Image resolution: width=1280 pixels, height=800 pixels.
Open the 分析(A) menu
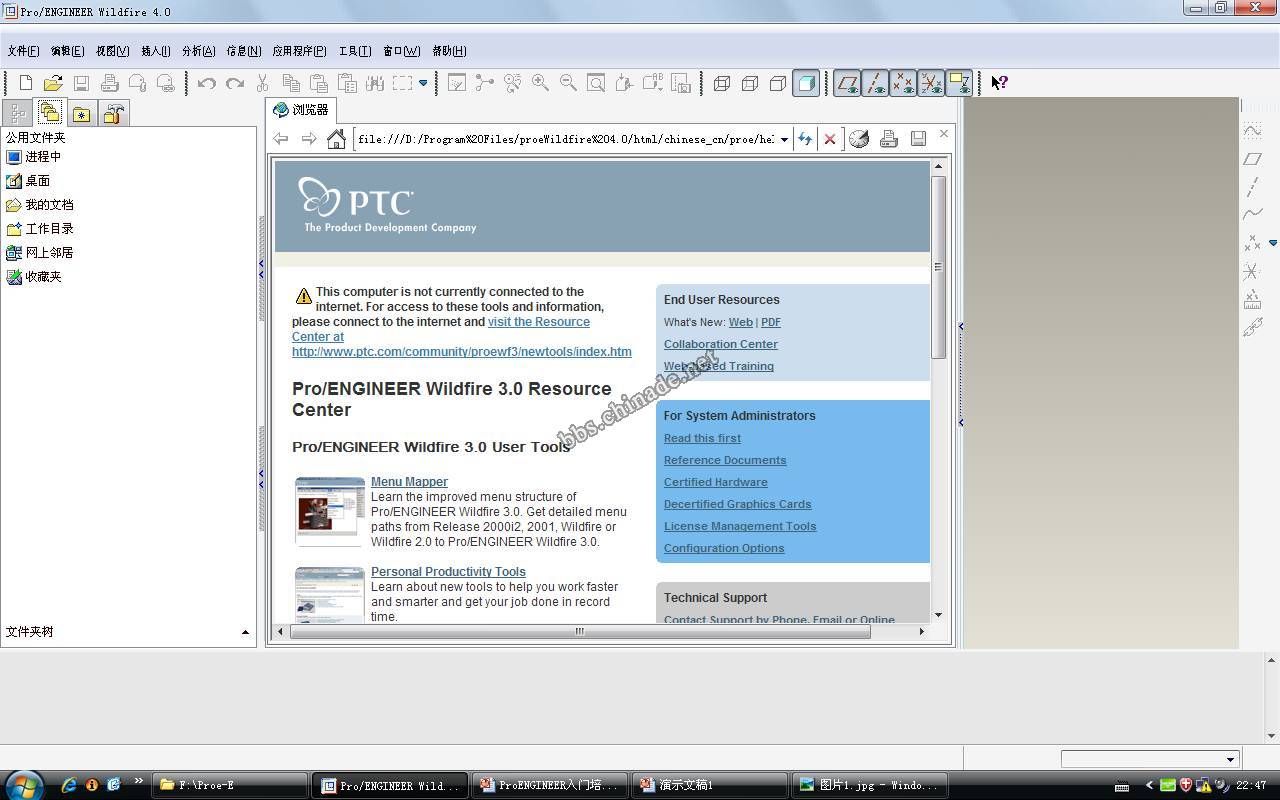198,51
